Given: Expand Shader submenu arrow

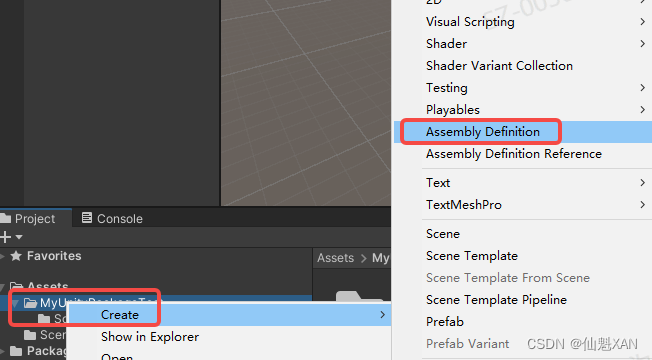Looking at the screenshot, I should pyautogui.click(x=642, y=44).
